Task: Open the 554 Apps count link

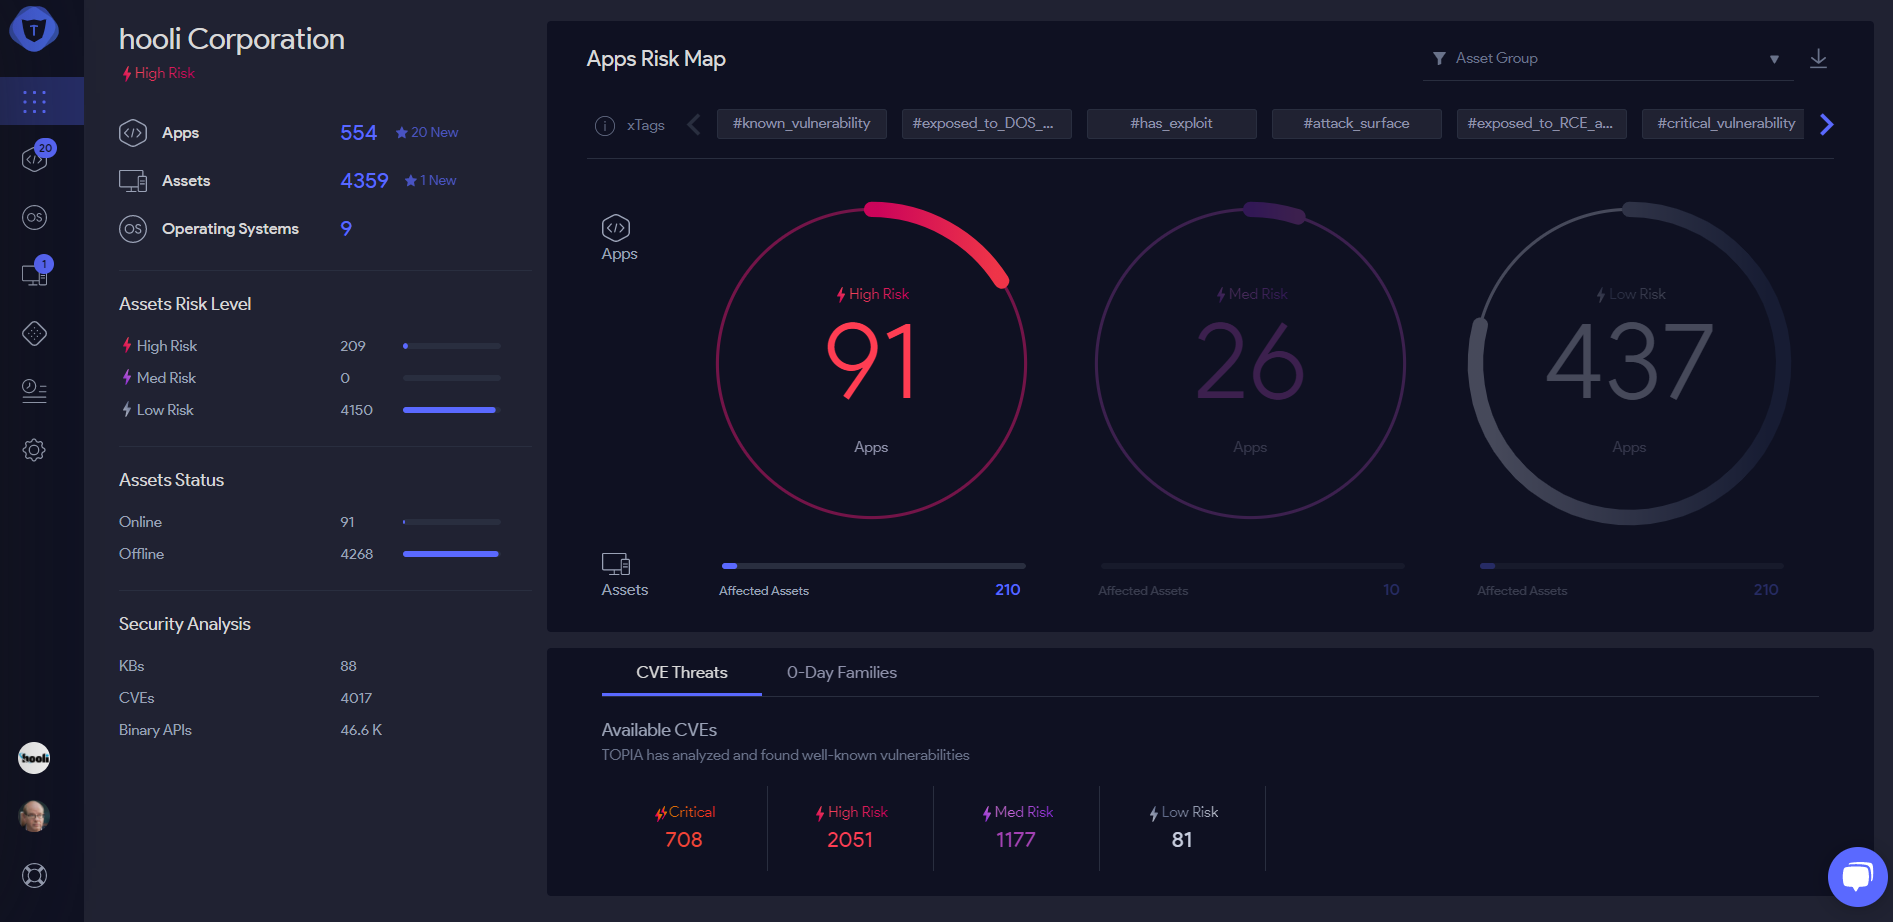Action: point(358,133)
